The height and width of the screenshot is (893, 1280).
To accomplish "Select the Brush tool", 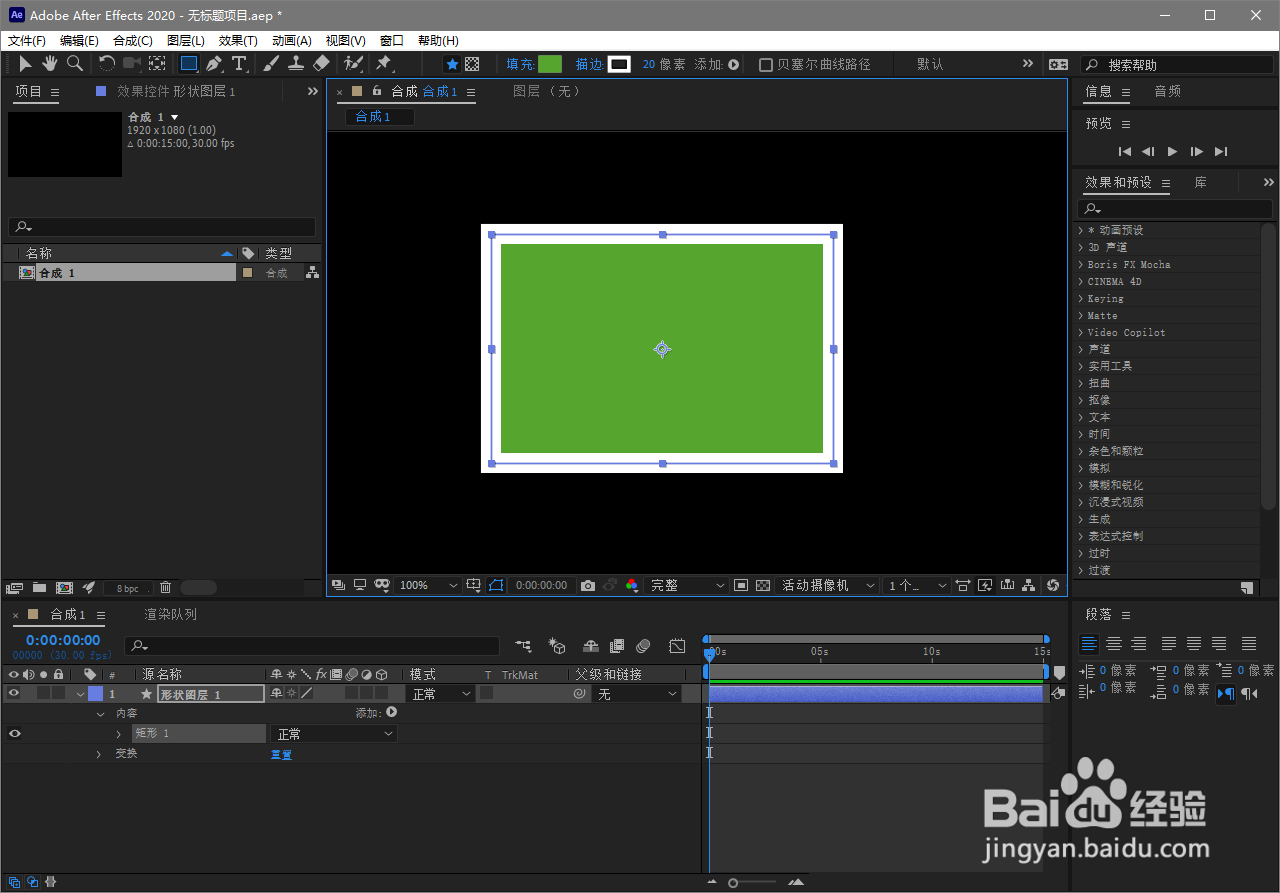I will click(x=271, y=63).
